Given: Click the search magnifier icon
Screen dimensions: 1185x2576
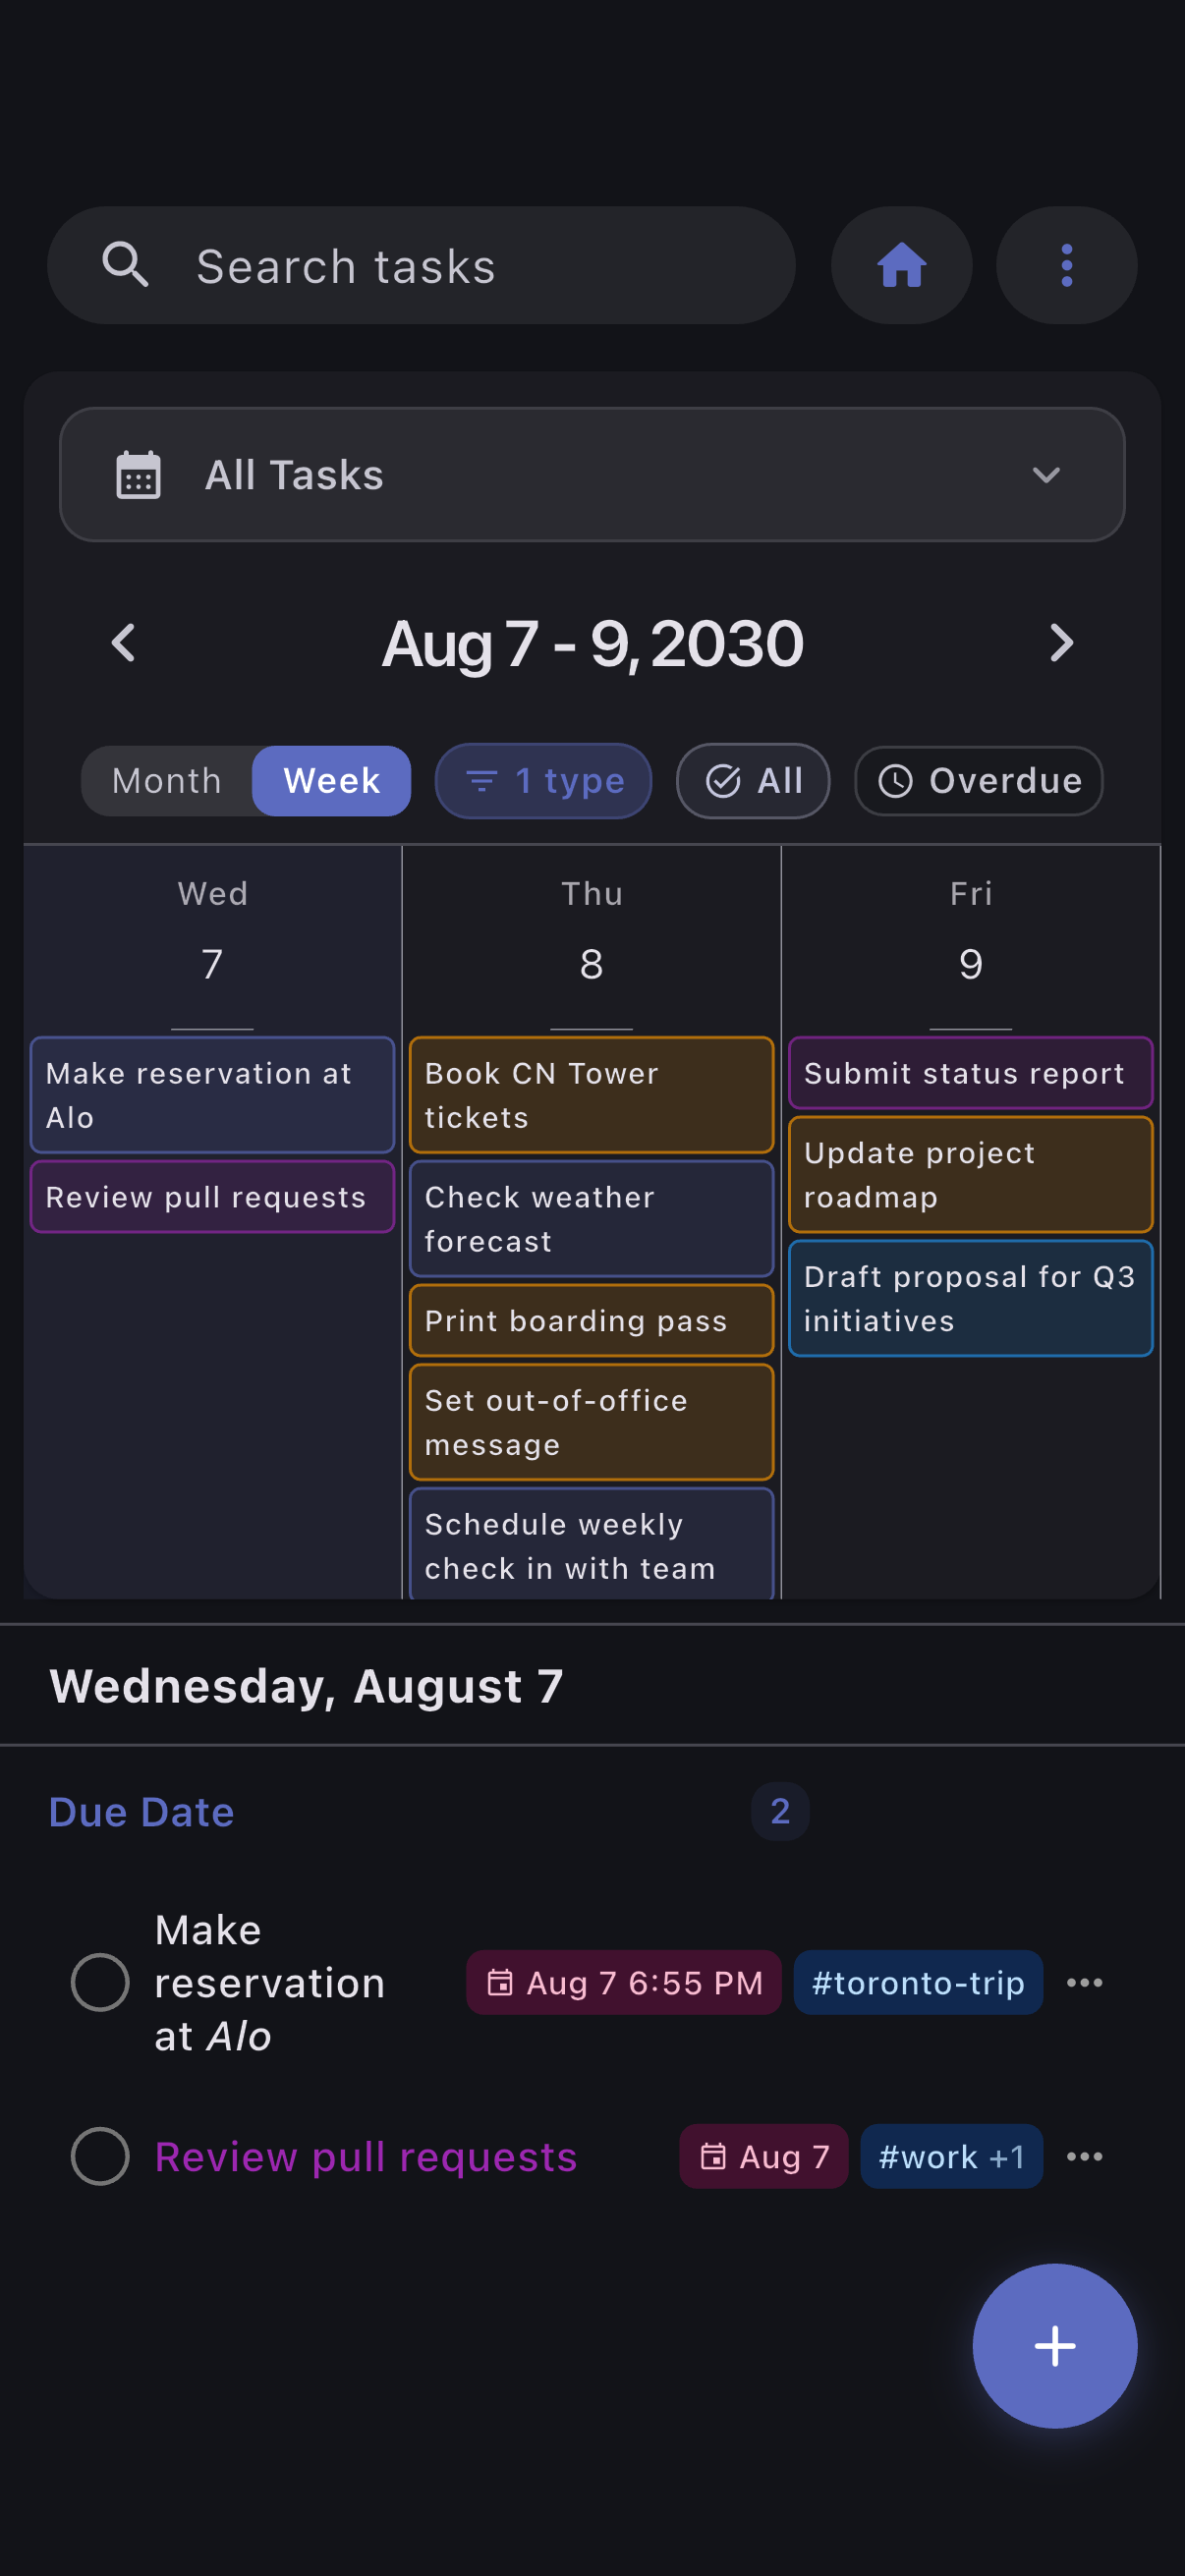Looking at the screenshot, I should coord(126,266).
